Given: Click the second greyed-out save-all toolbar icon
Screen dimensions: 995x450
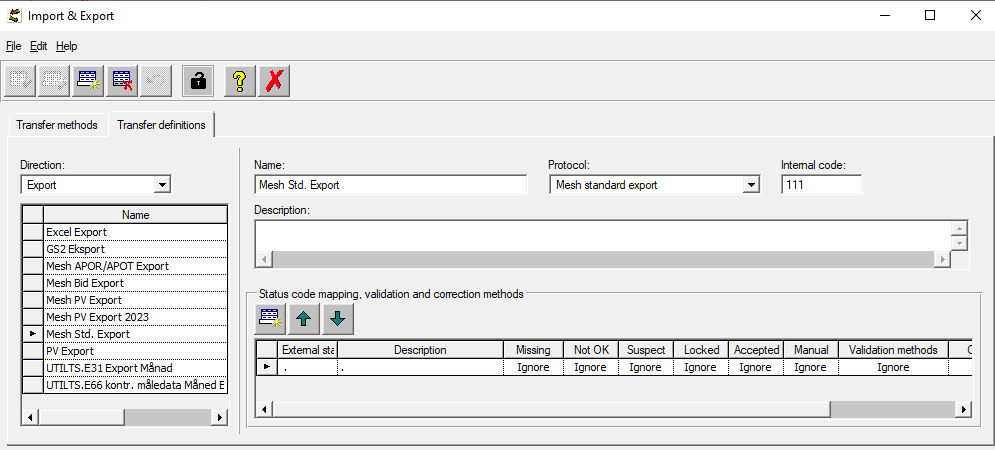Looking at the screenshot, I should tap(54, 81).
